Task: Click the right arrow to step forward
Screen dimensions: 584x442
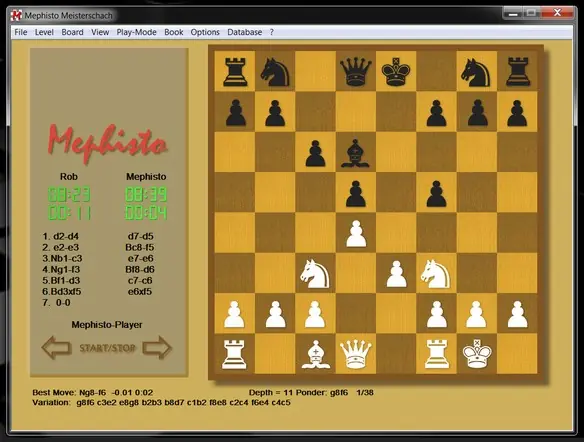Action: [x=157, y=347]
